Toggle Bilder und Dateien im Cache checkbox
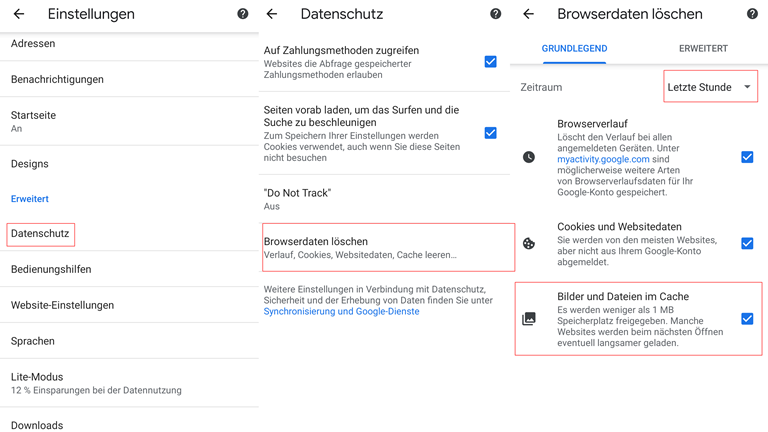Image resolution: width=768 pixels, height=432 pixels. pos(747,319)
